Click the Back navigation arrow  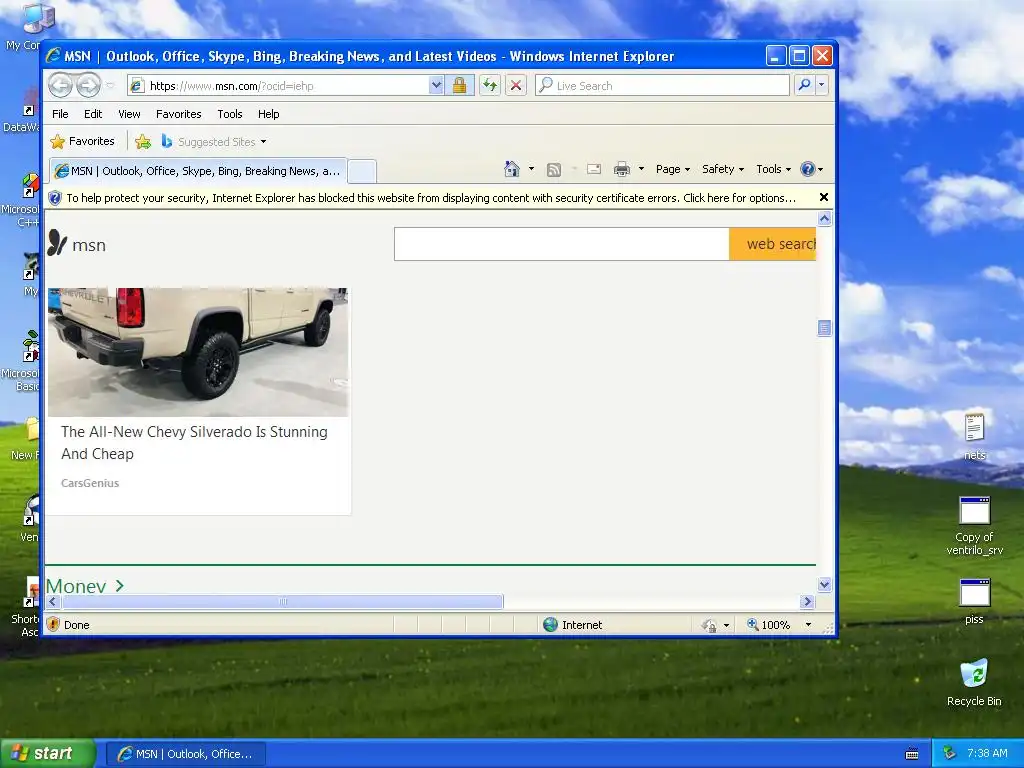[61, 85]
